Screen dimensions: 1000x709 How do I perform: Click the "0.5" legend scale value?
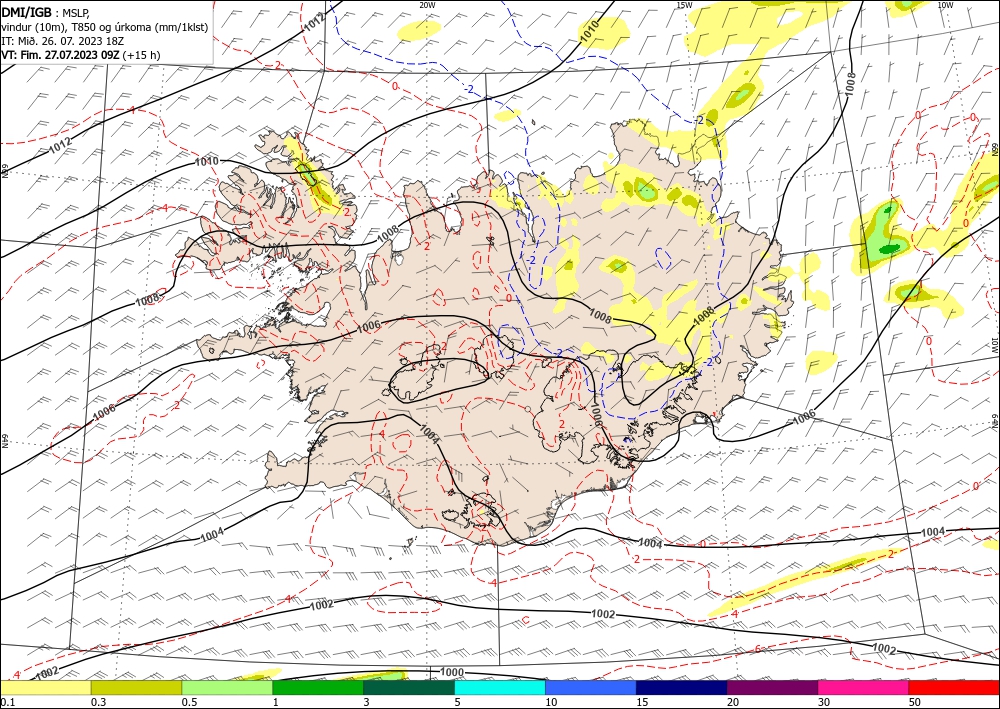click(x=189, y=702)
